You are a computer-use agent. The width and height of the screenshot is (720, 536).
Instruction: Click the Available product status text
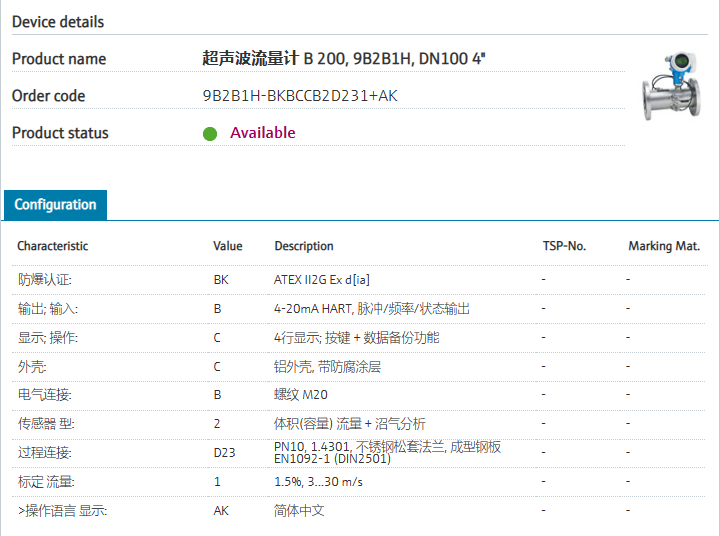pyautogui.click(x=262, y=133)
